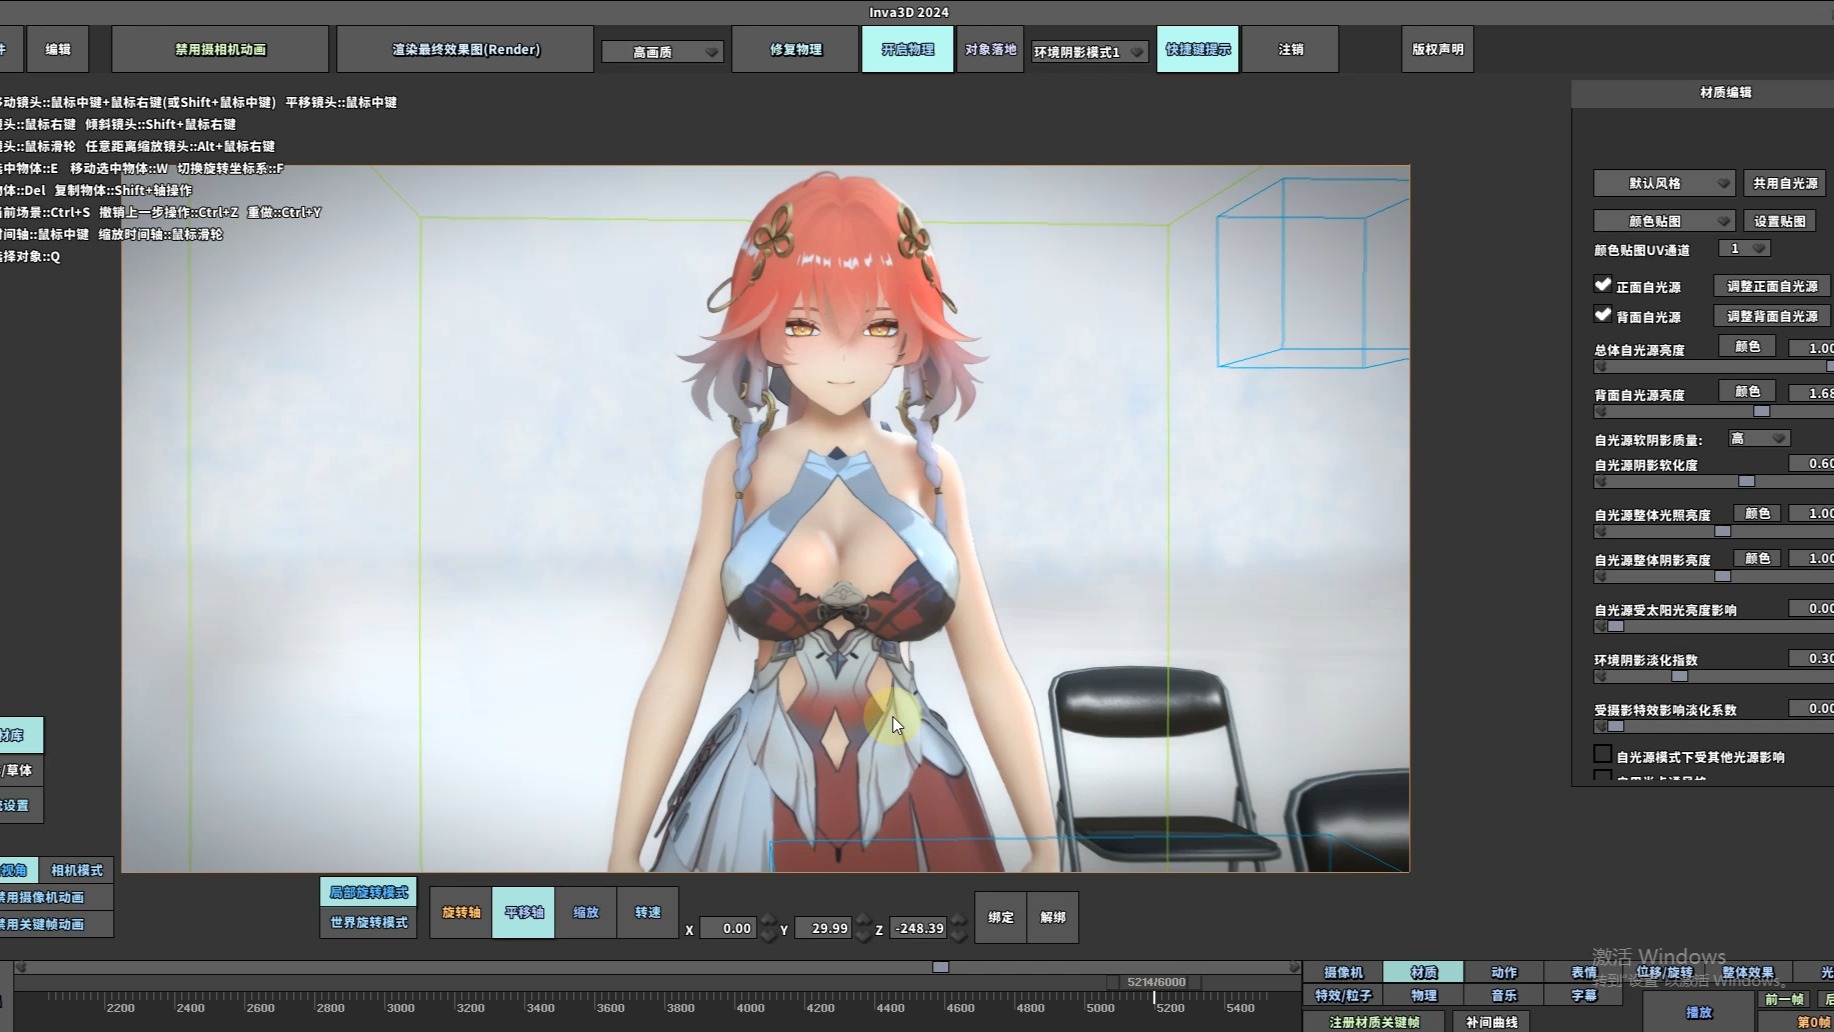1834x1032 pixels.
Task: Click the timeline horizontal scrollbar thumb
Action: (x=940, y=967)
